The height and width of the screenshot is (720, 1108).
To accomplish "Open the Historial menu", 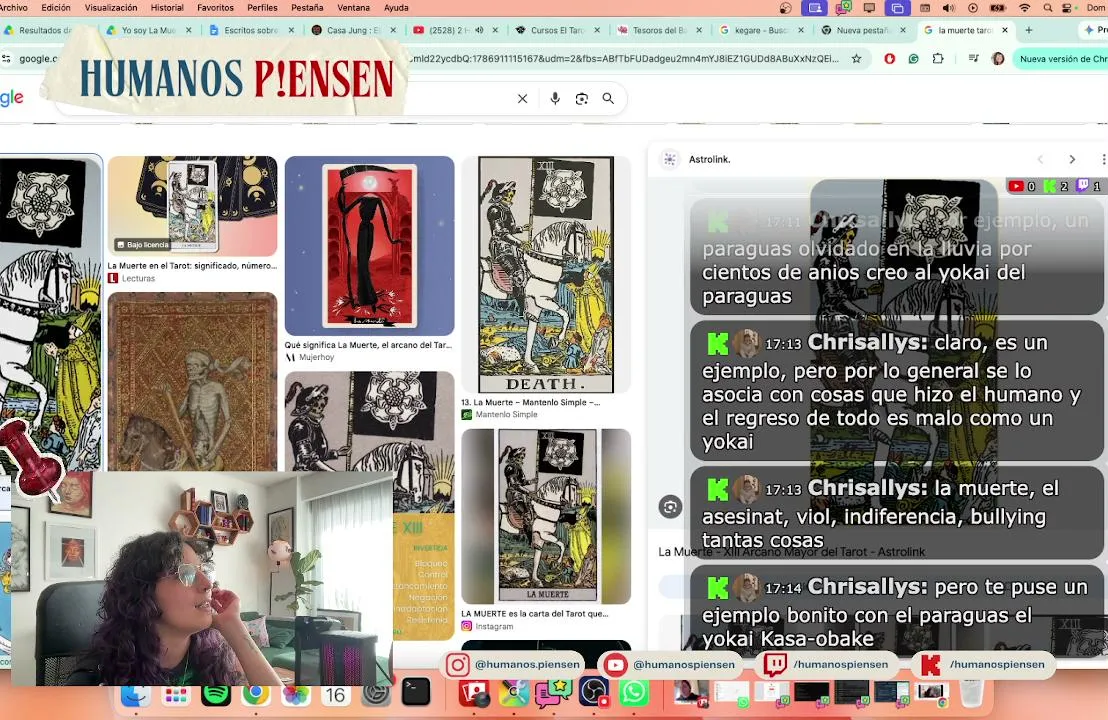I will pos(167,8).
